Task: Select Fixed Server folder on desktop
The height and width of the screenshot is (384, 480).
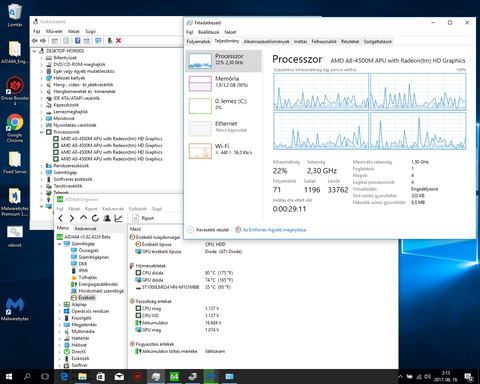Action: tap(15, 162)
